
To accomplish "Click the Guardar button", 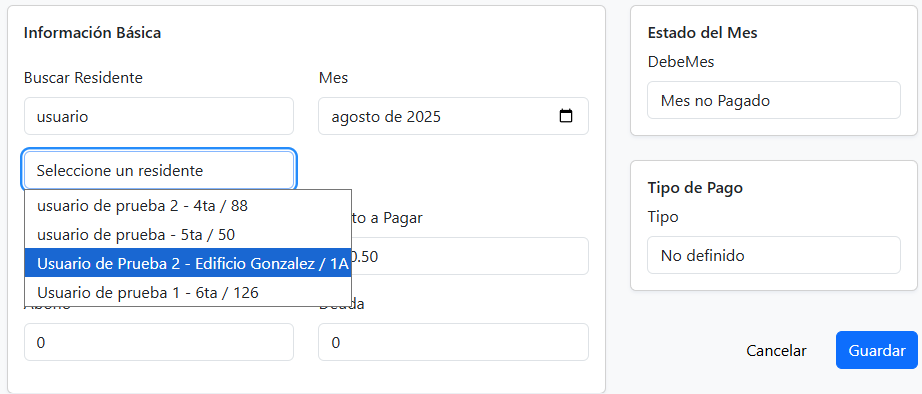I will tap(877, 350).
